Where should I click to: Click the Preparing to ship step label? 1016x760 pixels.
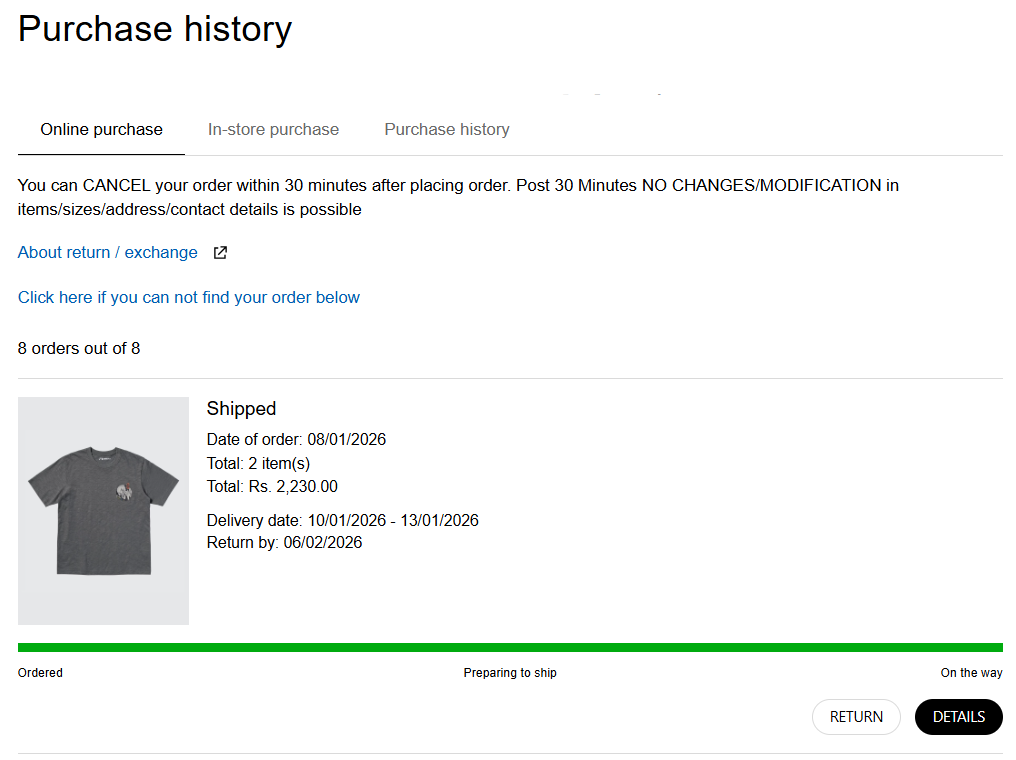510,673
